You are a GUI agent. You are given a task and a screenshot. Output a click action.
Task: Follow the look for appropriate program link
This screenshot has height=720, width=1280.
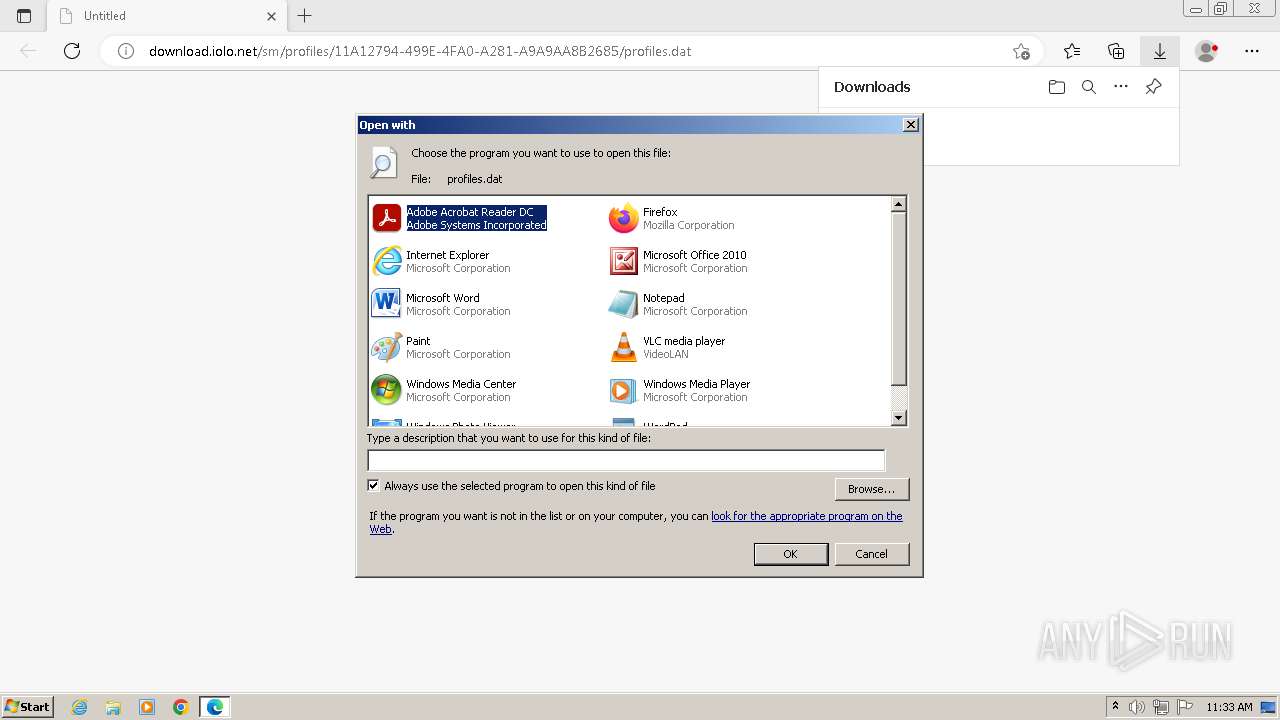pyautogui.click(x=806, y=516)
